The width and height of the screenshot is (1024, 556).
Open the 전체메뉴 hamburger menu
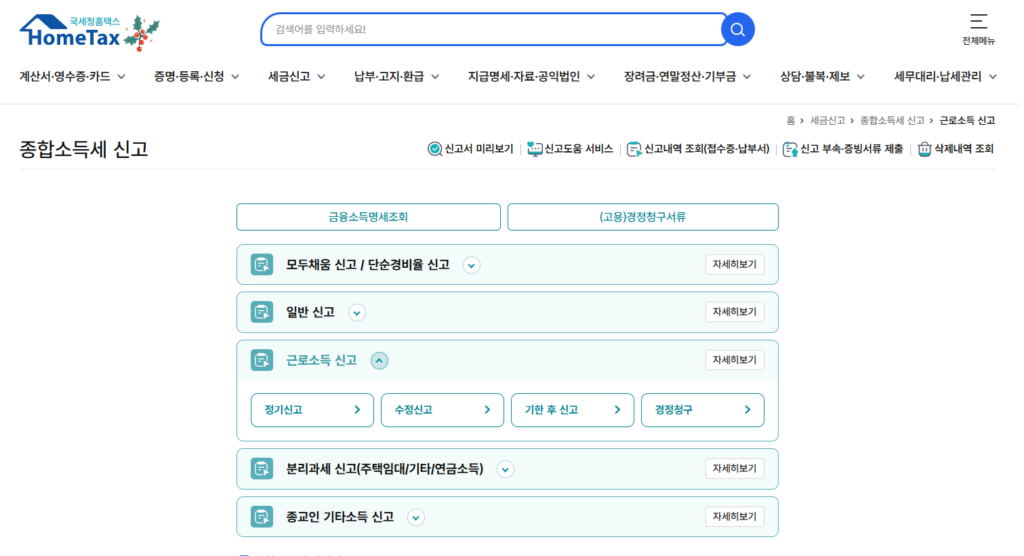[x=978, y=28]
